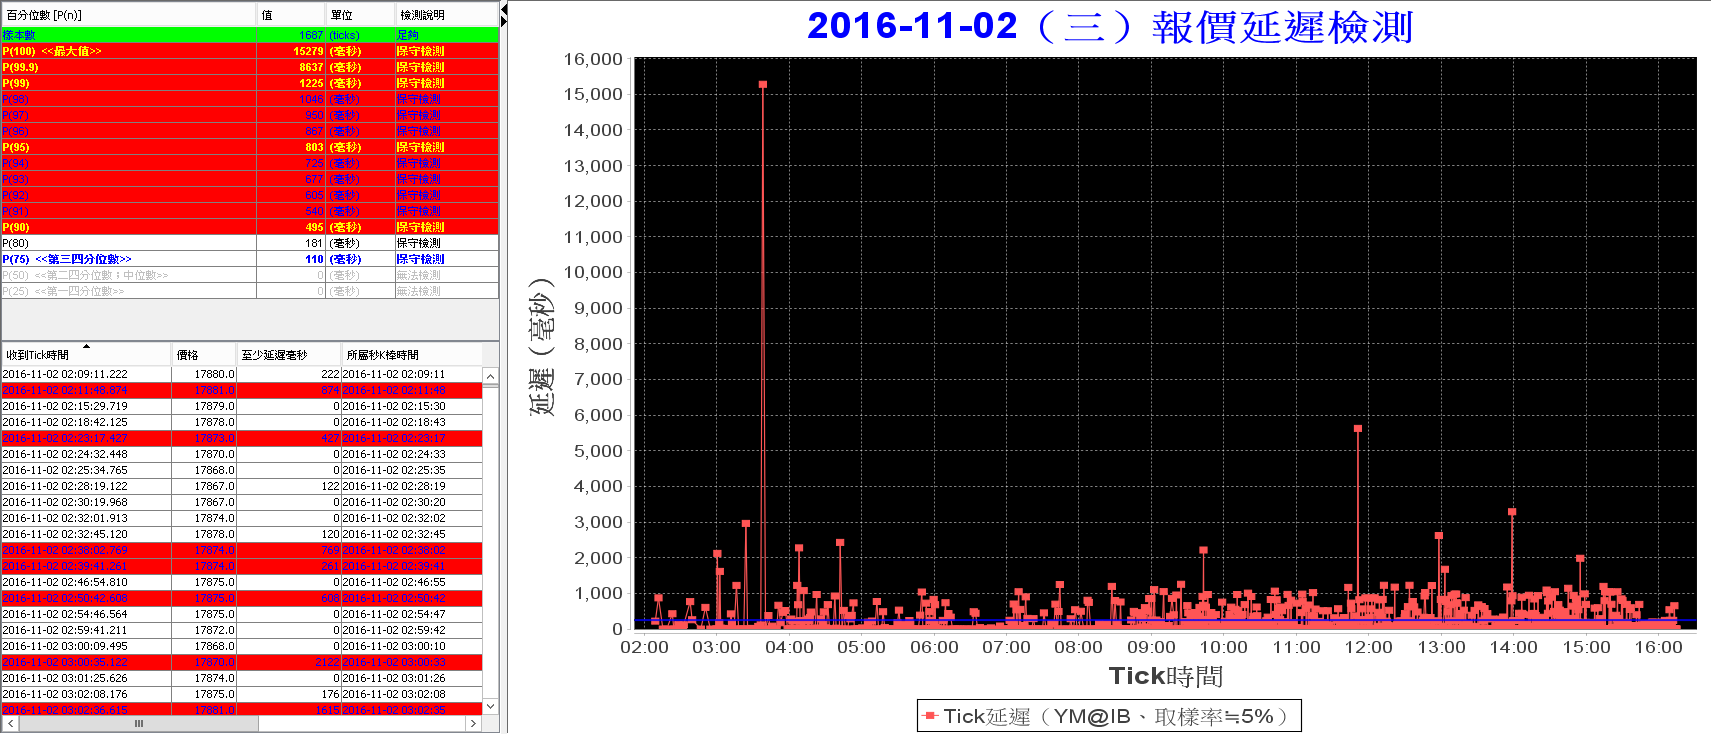Click the horizontal scrollbar thumb

139,723
